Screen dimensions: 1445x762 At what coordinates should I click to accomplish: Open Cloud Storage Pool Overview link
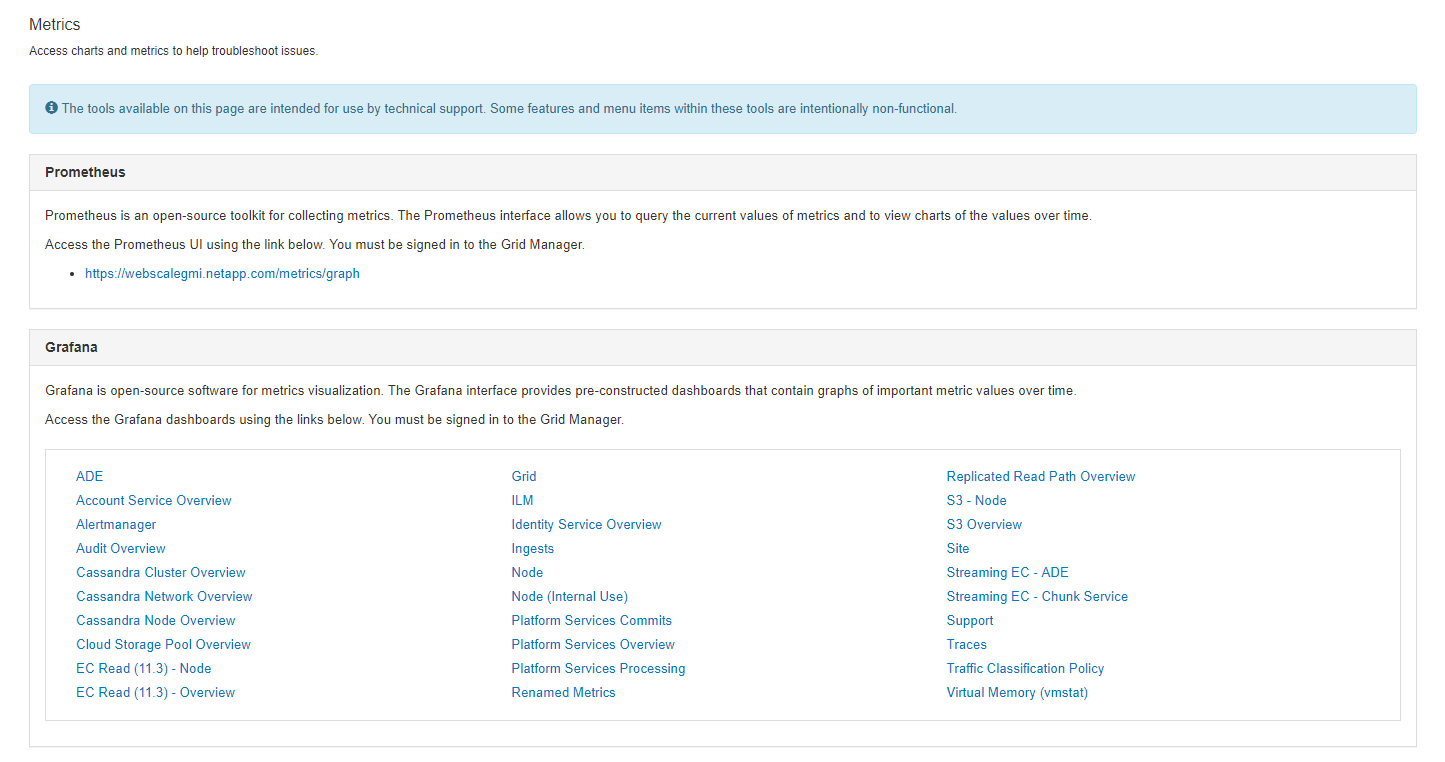pos(164,644)
